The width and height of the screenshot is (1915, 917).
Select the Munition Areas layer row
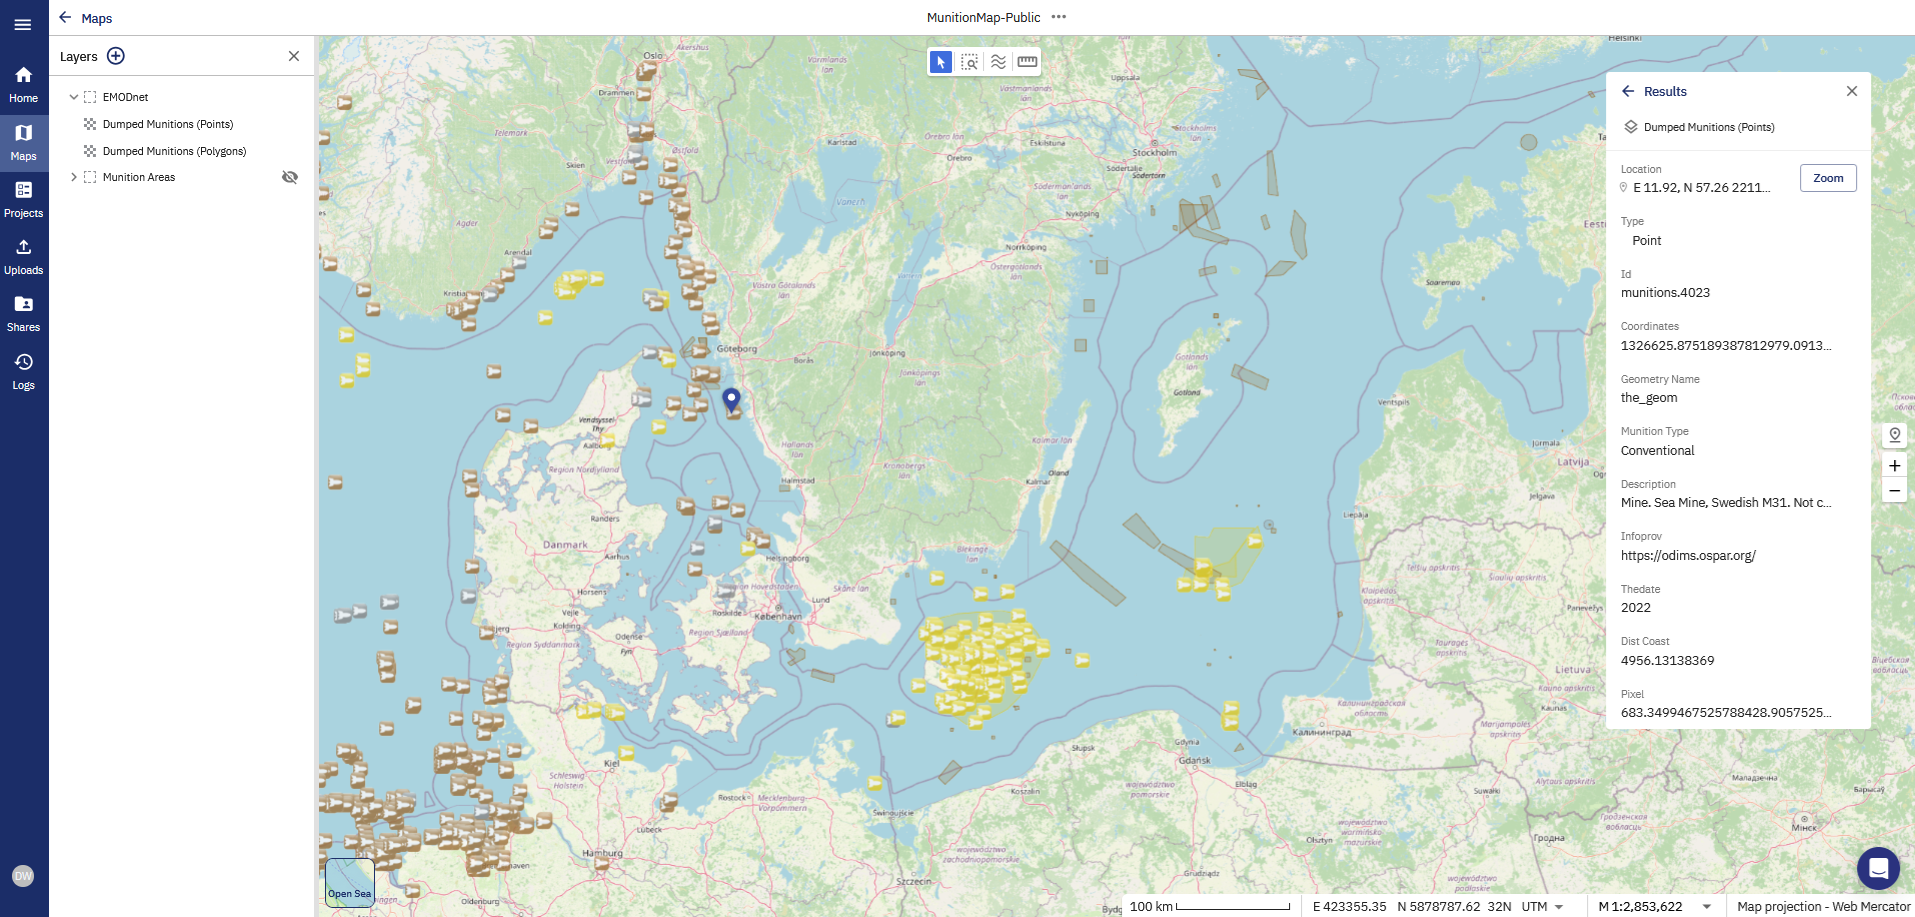(139, 177)
